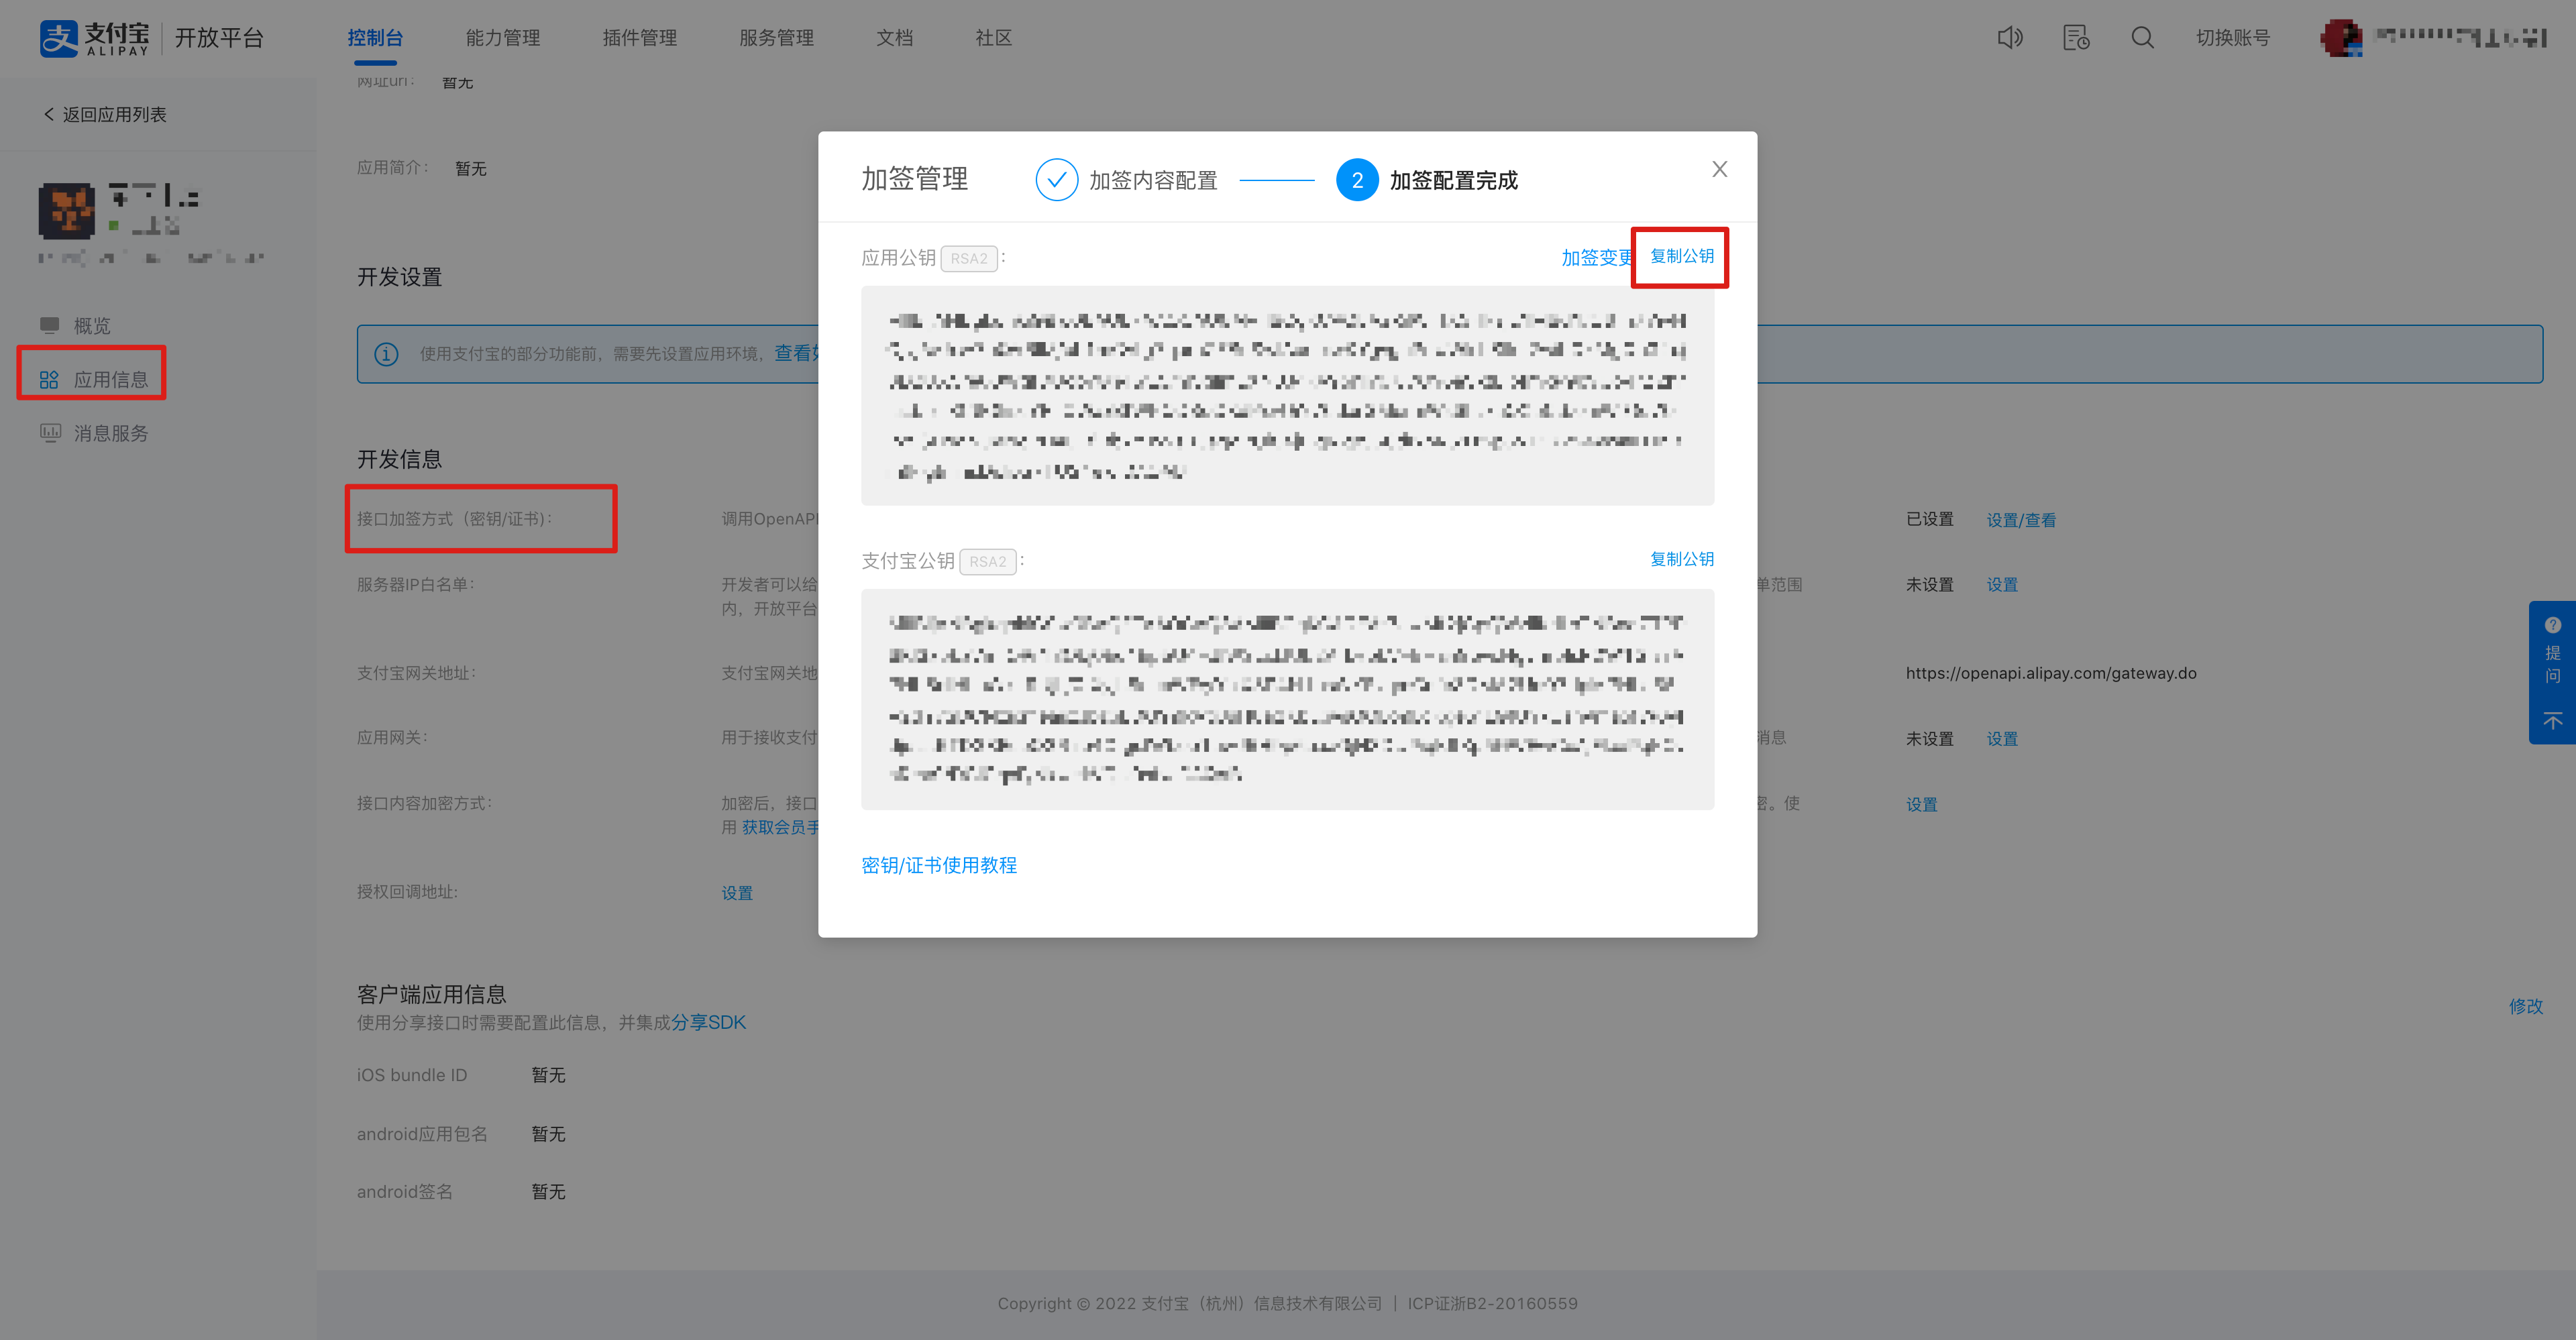Open the user avatar in header
The image size is (2576, 1340).
2341,38
